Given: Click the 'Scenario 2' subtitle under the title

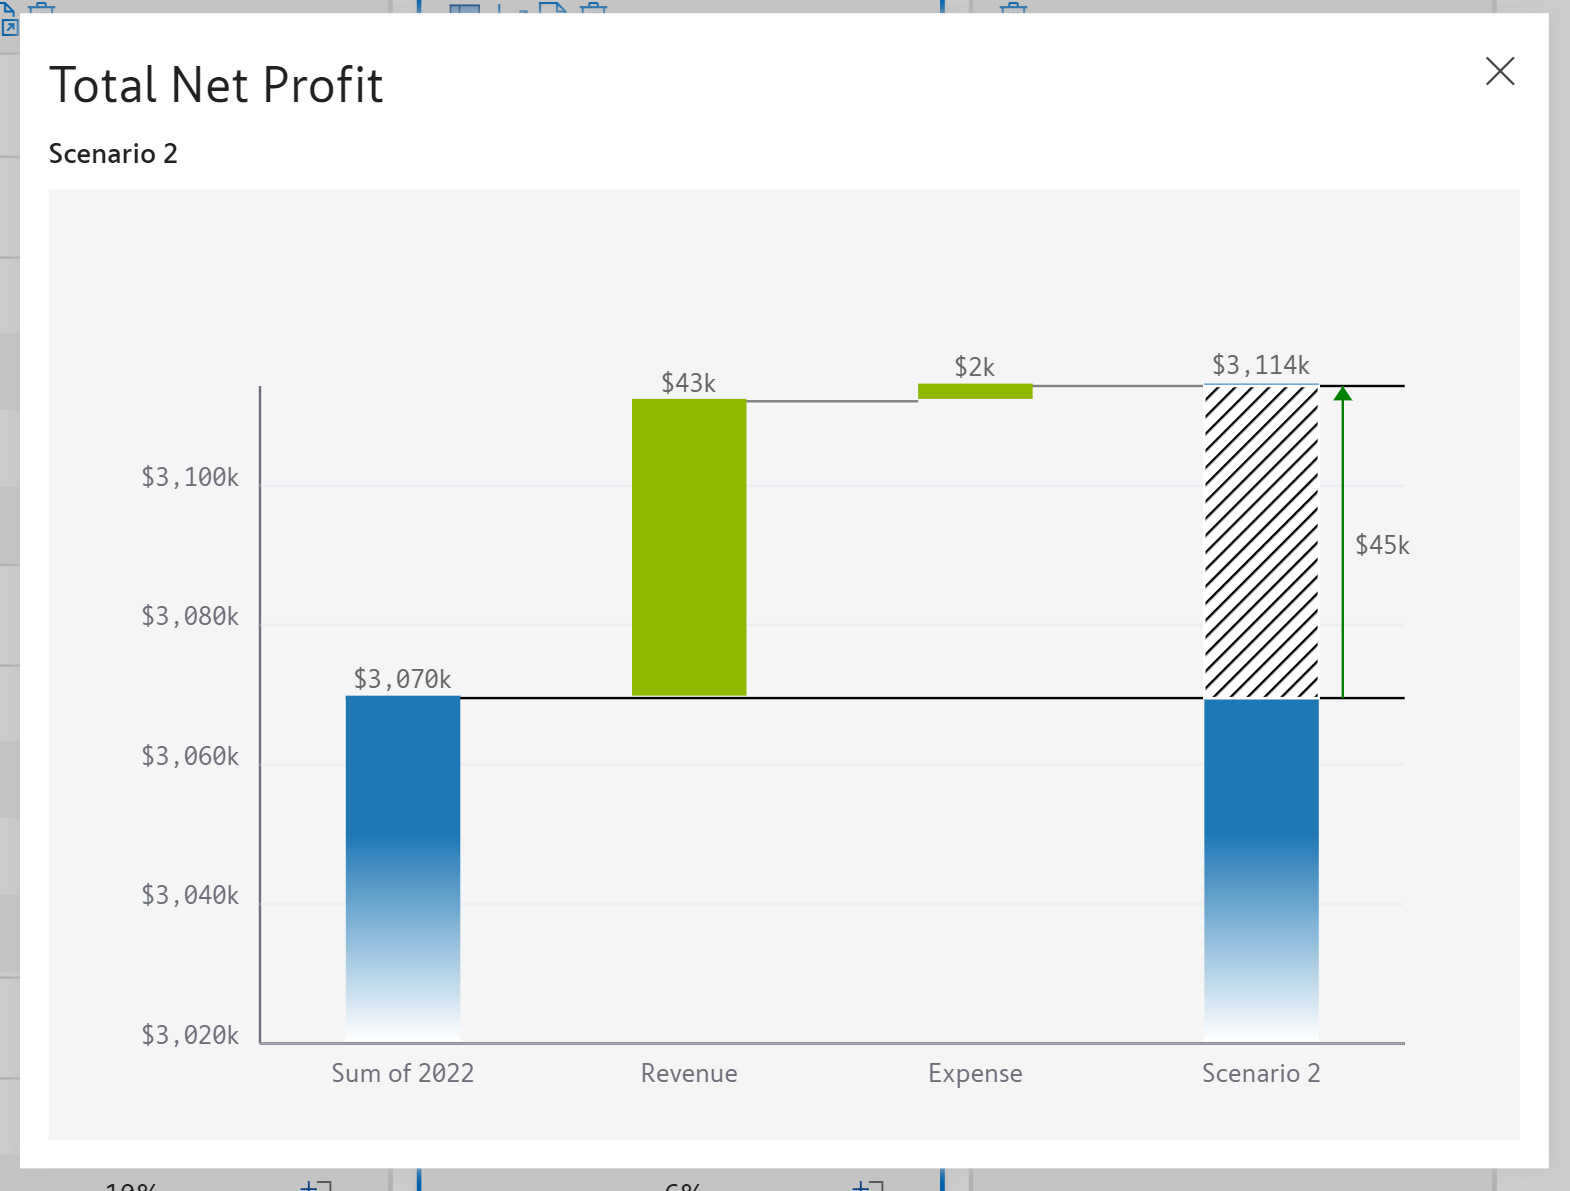Looking at the screenshot, I should [113, 154].
